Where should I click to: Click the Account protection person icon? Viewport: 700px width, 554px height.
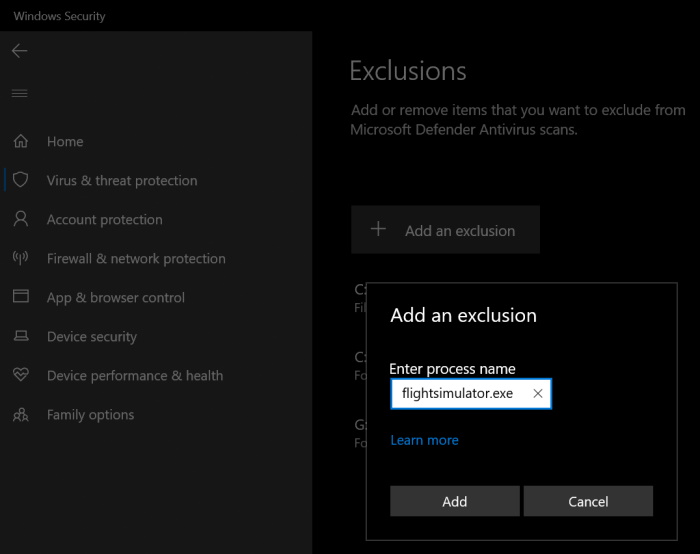pyautogui.click(x=21, y=219)
